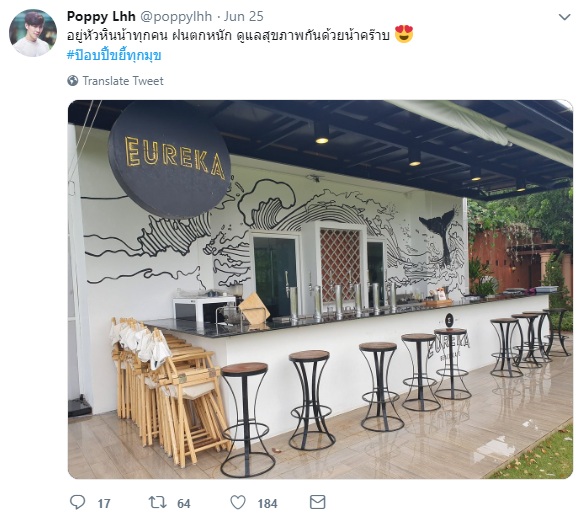Click the retweet count 64
Screen dimensions: 580x518
pos(183,504)
